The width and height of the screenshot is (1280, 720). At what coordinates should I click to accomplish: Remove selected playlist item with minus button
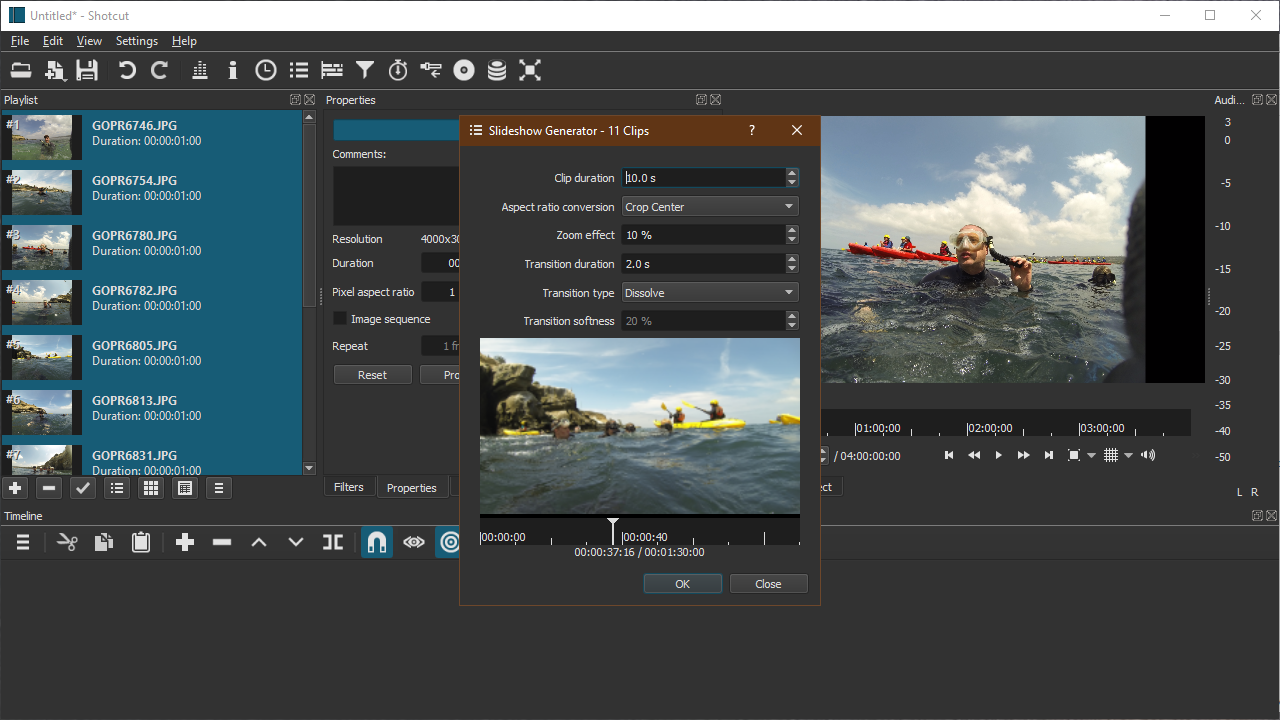pyautogui.click(x=49, y=488)
